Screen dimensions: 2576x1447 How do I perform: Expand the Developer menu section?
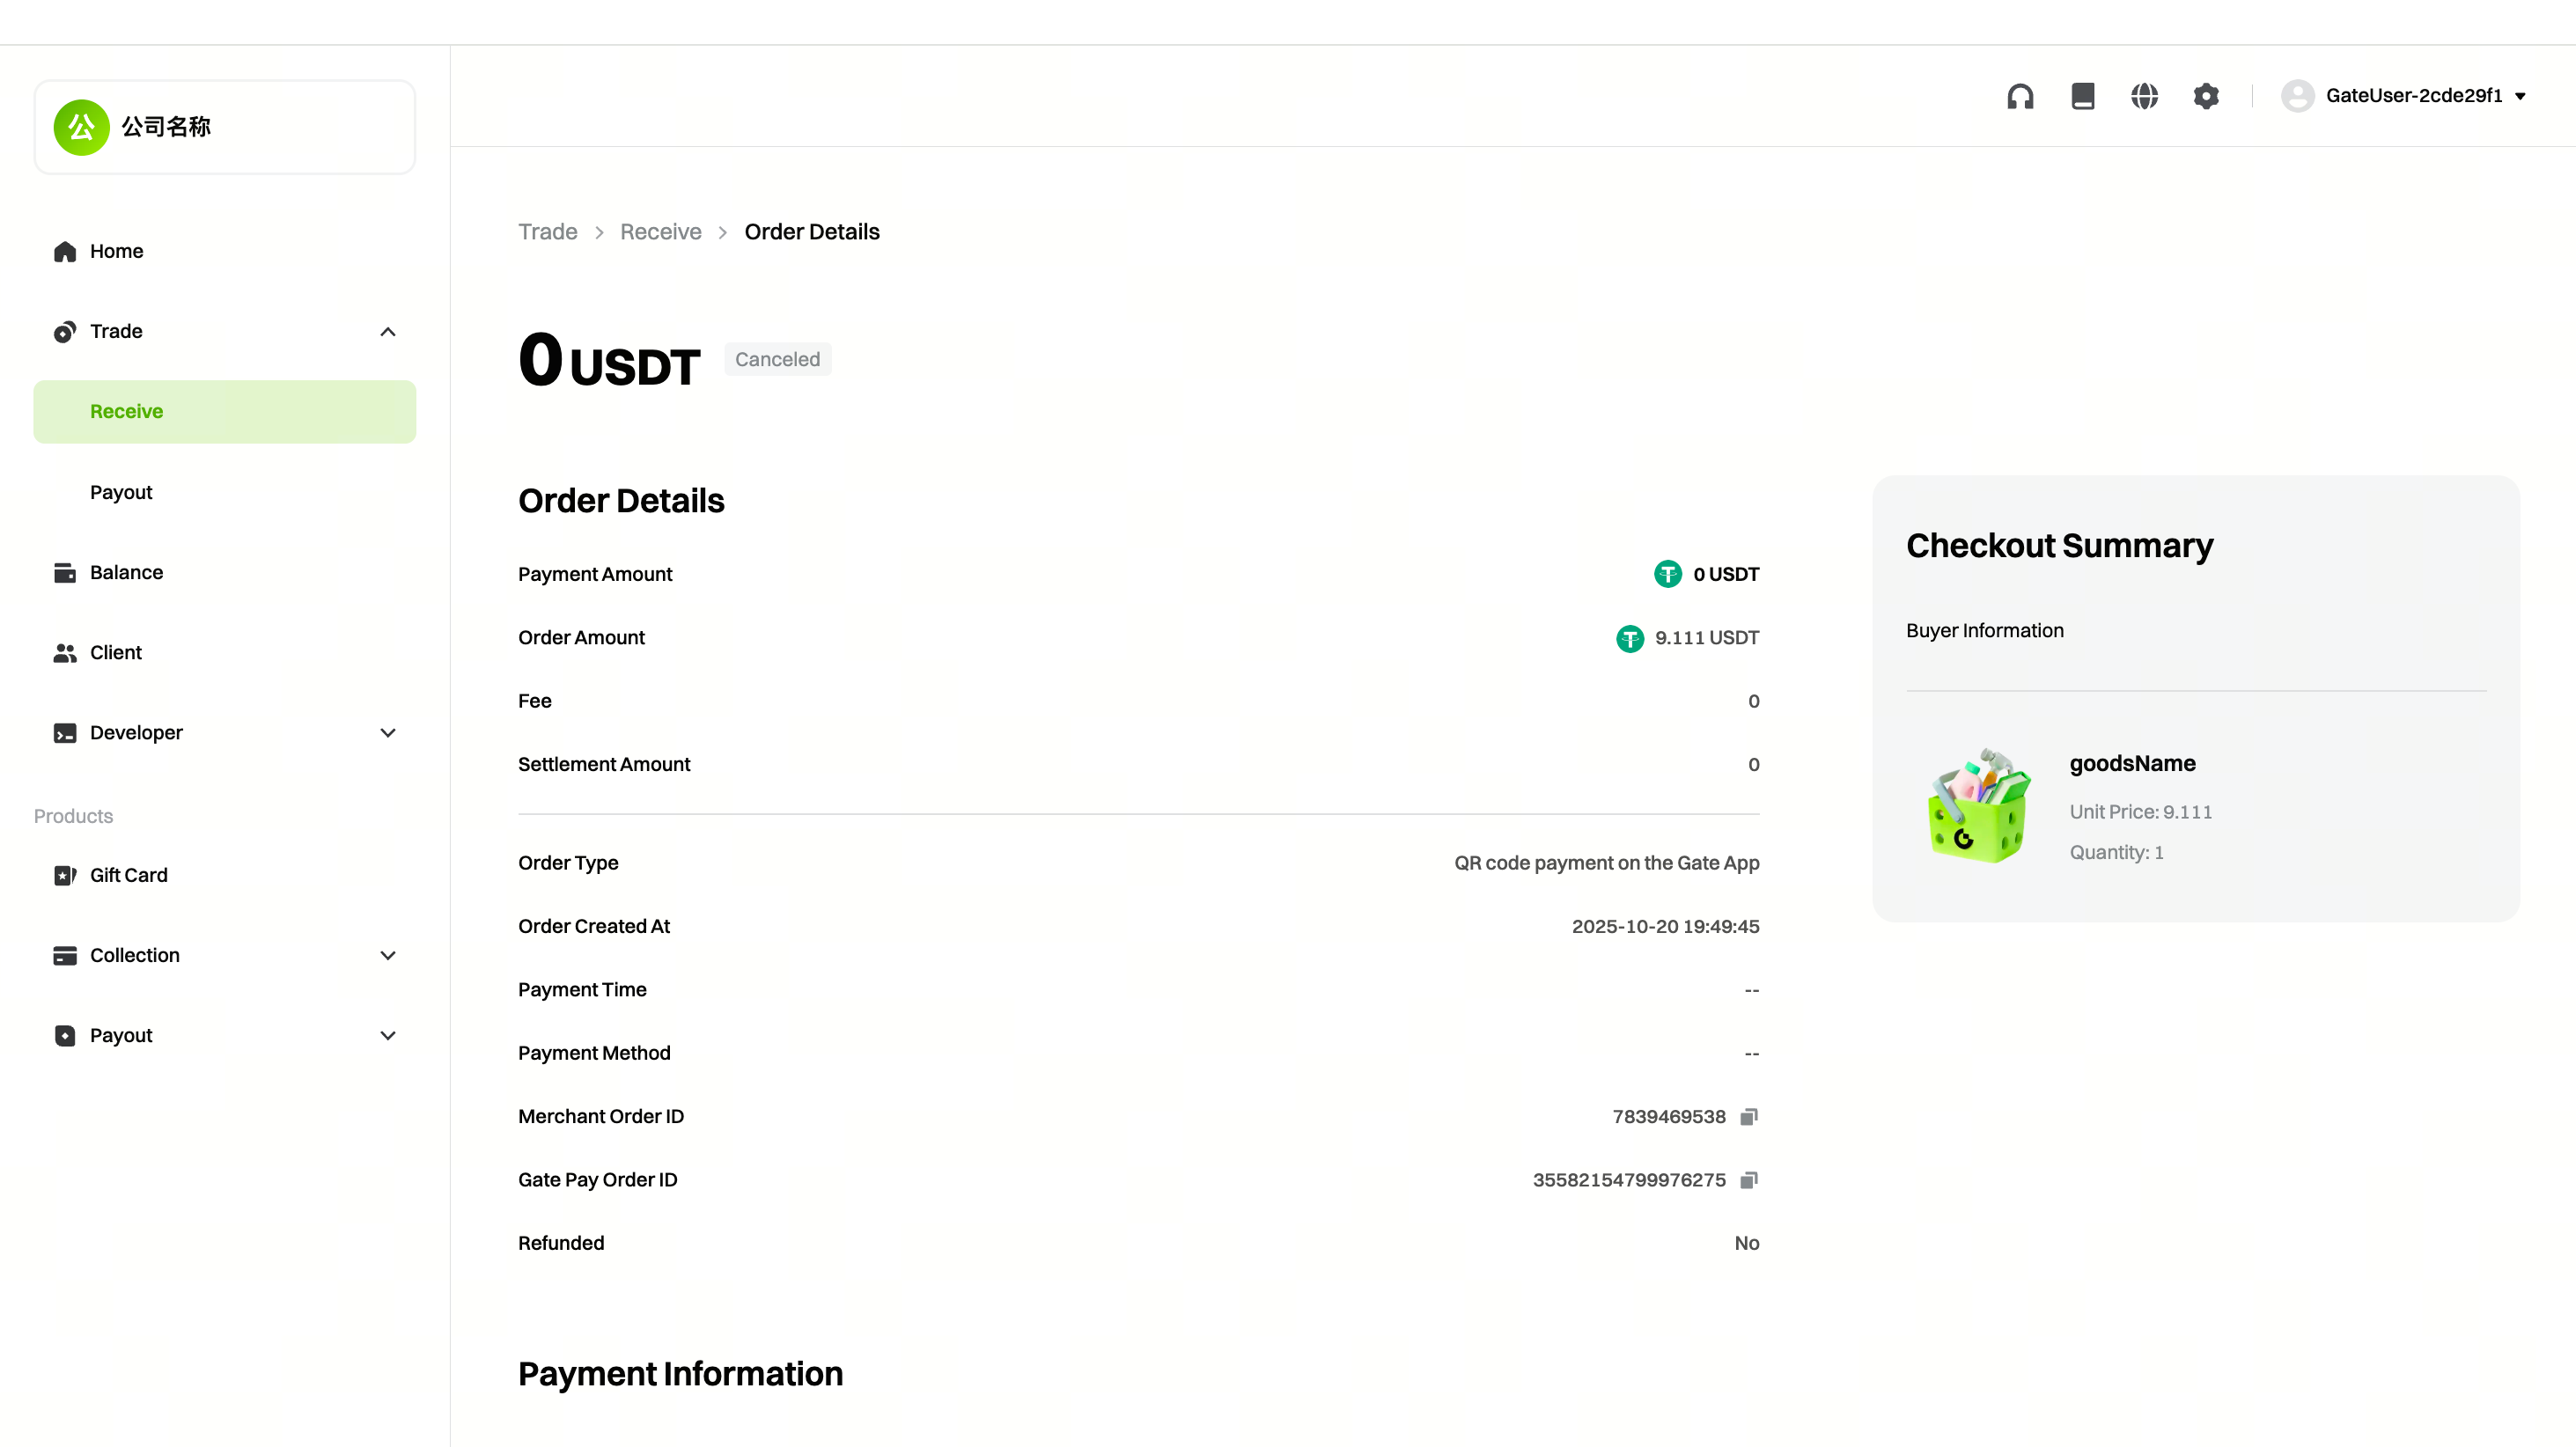click(388, 732)
